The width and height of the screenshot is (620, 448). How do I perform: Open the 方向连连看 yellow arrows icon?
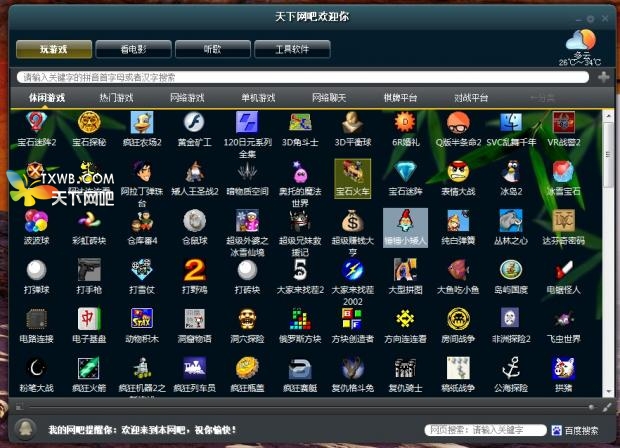(405, 319)
